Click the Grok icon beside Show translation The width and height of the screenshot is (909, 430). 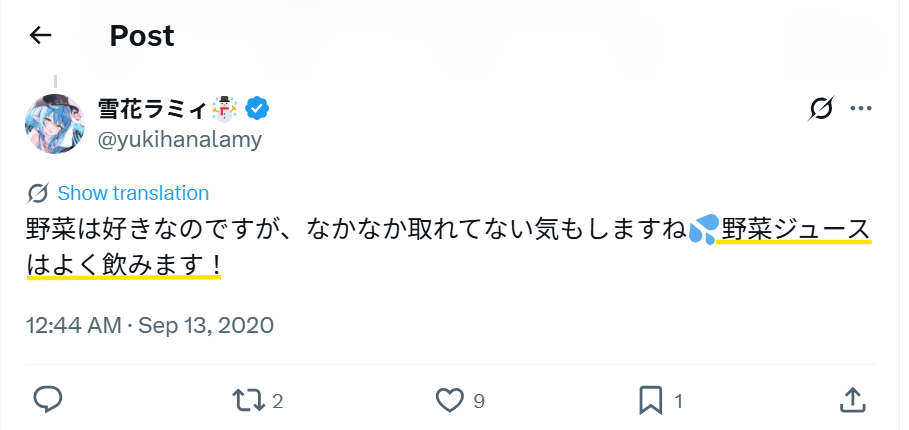(x=39, y=193)
